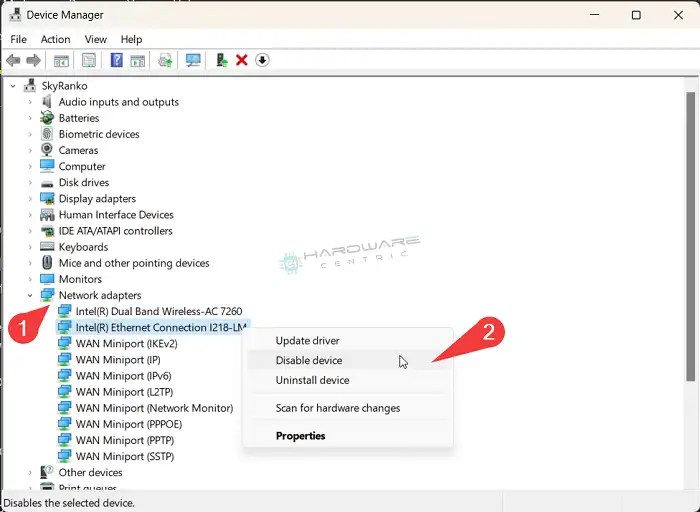The width and height of the screenshot is (700, 512).
Task: Open the Action menu
Action: [55, 39]
